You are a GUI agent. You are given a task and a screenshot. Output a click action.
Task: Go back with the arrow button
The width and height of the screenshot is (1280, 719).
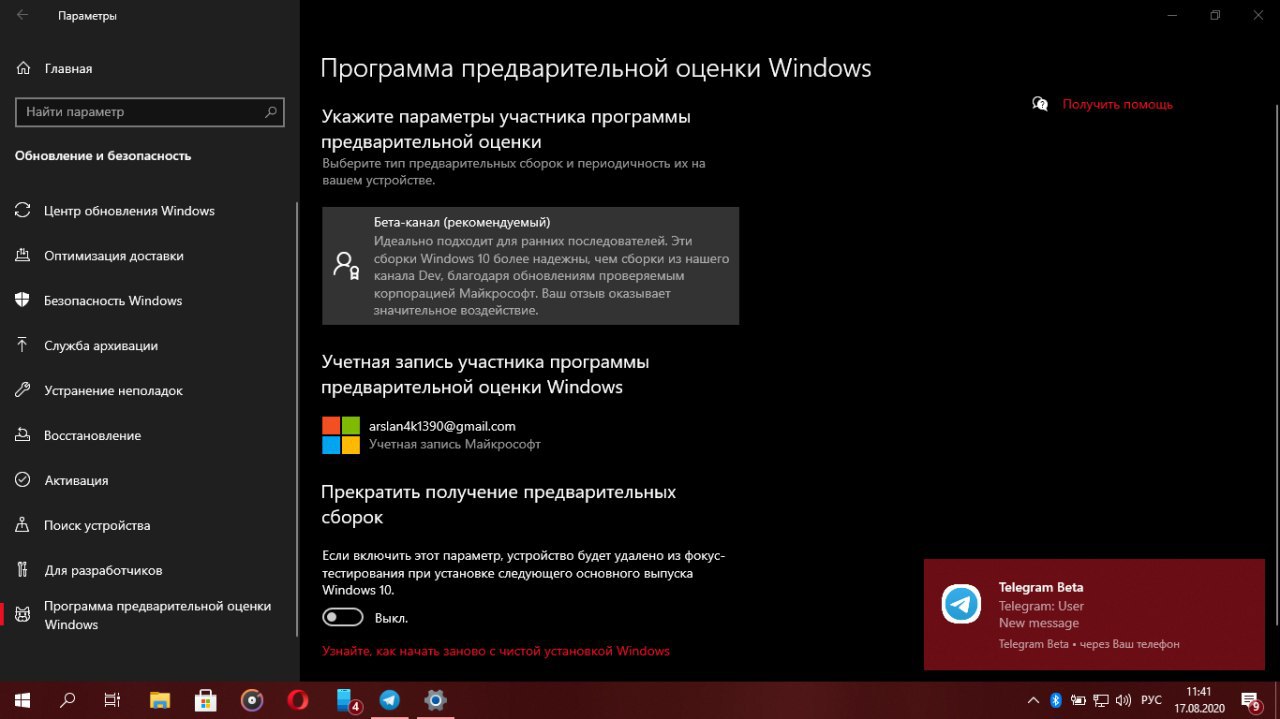pyautogui.click(x=22, y=16)
